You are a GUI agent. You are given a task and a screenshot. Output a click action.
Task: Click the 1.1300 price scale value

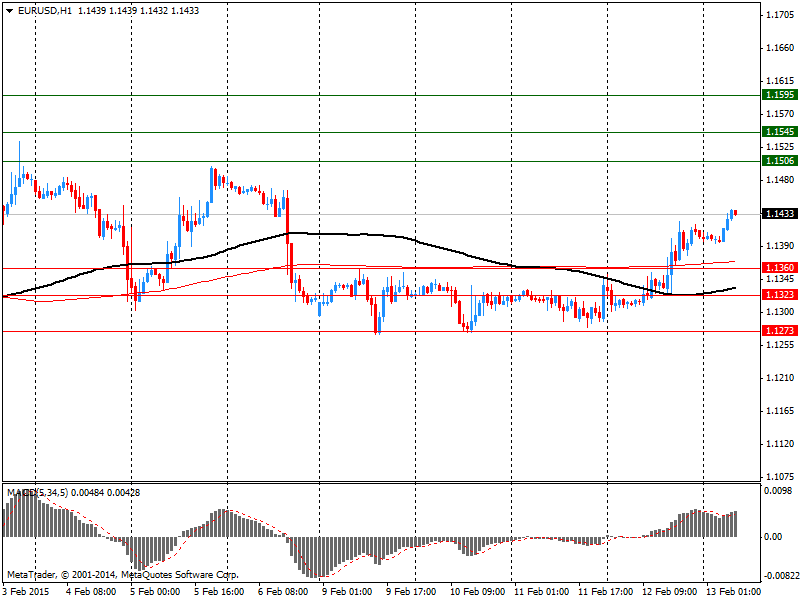point(781,312)
